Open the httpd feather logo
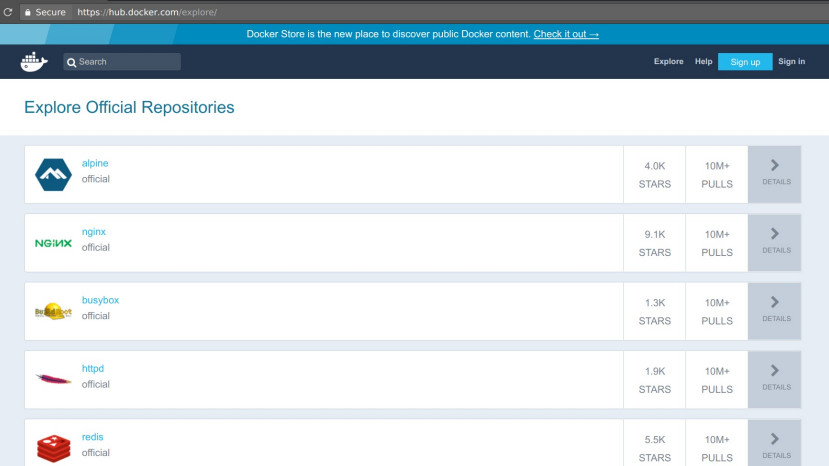829x466 pixels. pyautogui.click(x=53, y=379)
